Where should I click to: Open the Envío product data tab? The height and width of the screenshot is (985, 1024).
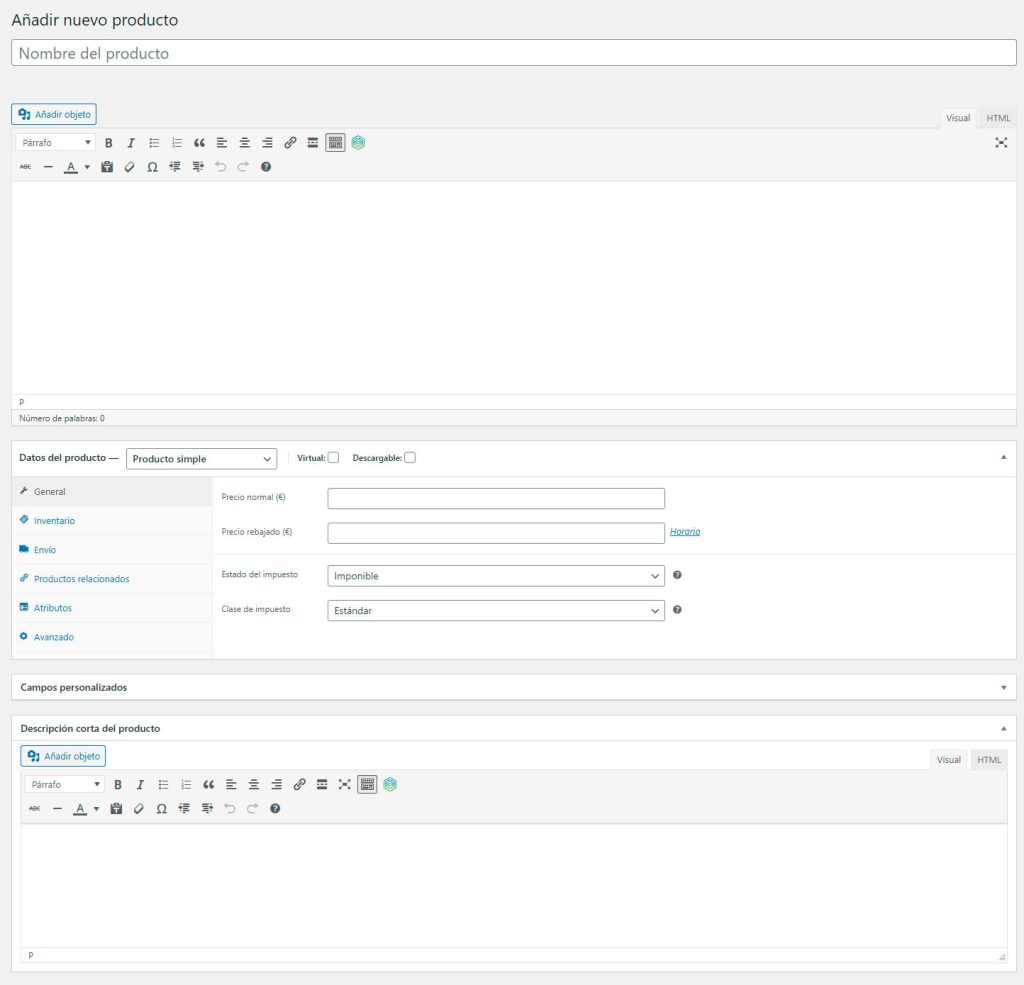(112, 550)
